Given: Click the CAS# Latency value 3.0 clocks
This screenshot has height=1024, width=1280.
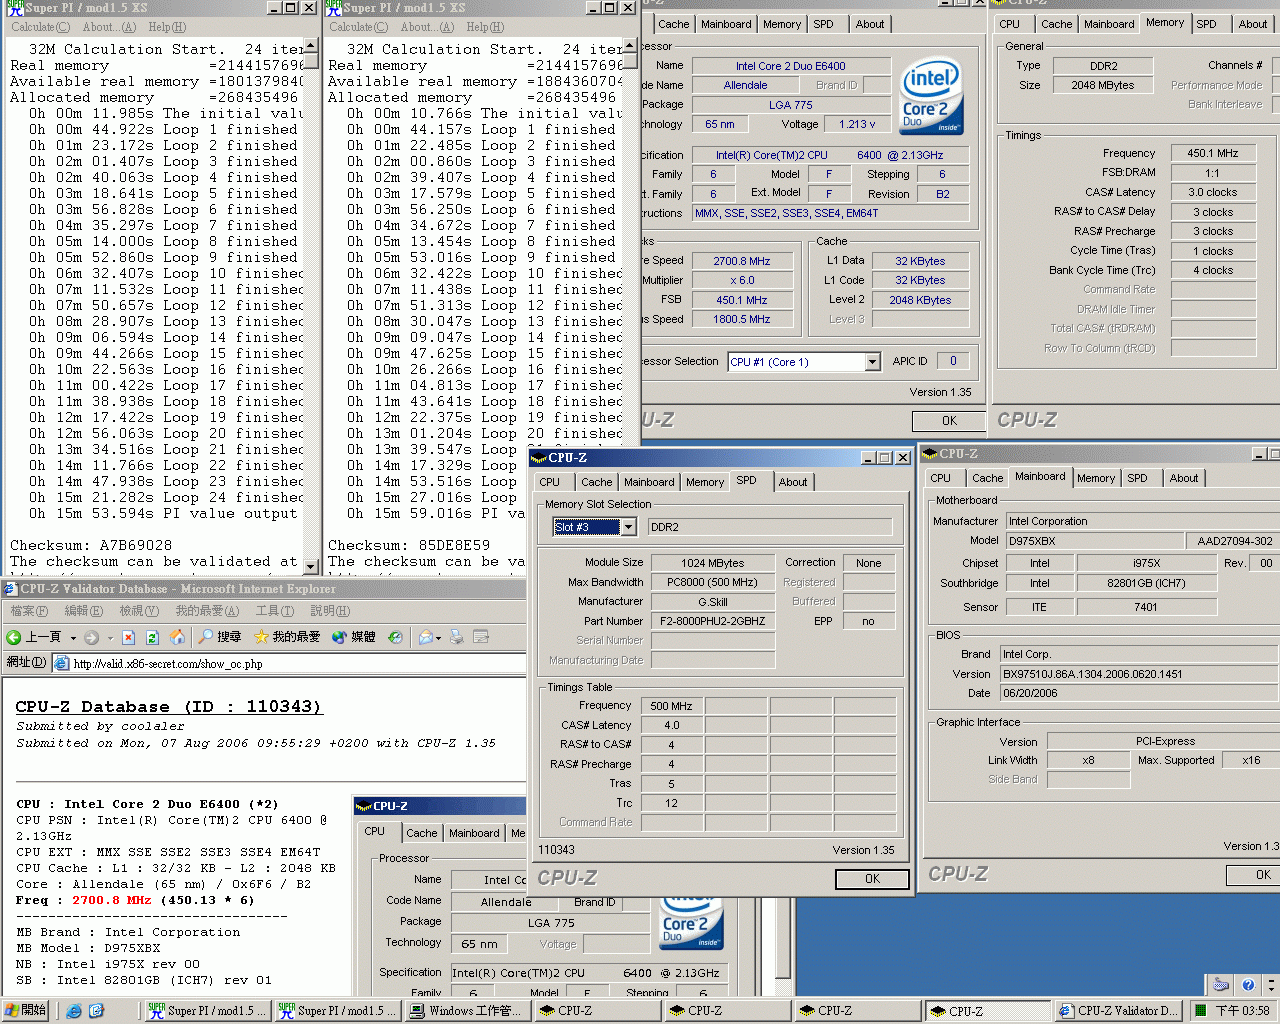Looking at the screenshot, I should [1212, 192].
